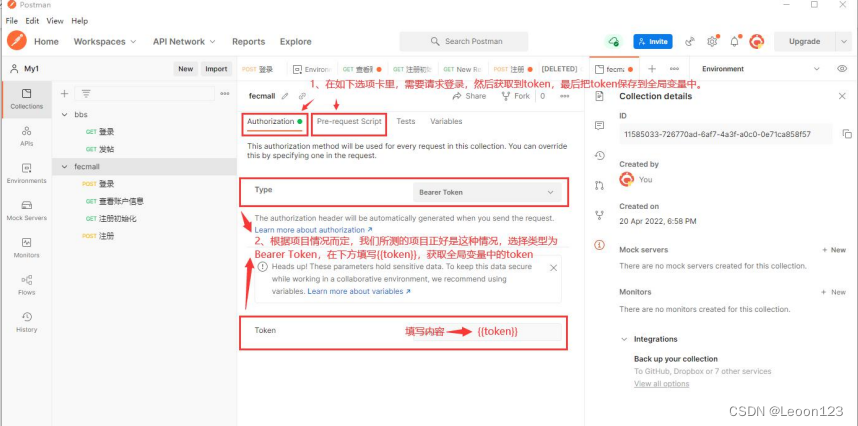Click the Import button
The height and width of the screenshot is (426, 858).
point(216,69)
